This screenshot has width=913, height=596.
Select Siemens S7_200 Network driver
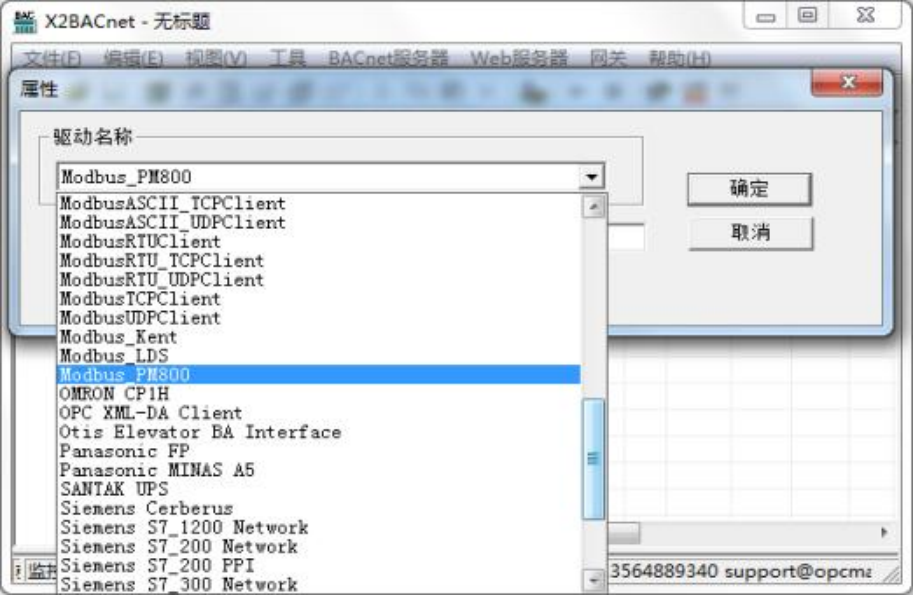click(319, 546)
